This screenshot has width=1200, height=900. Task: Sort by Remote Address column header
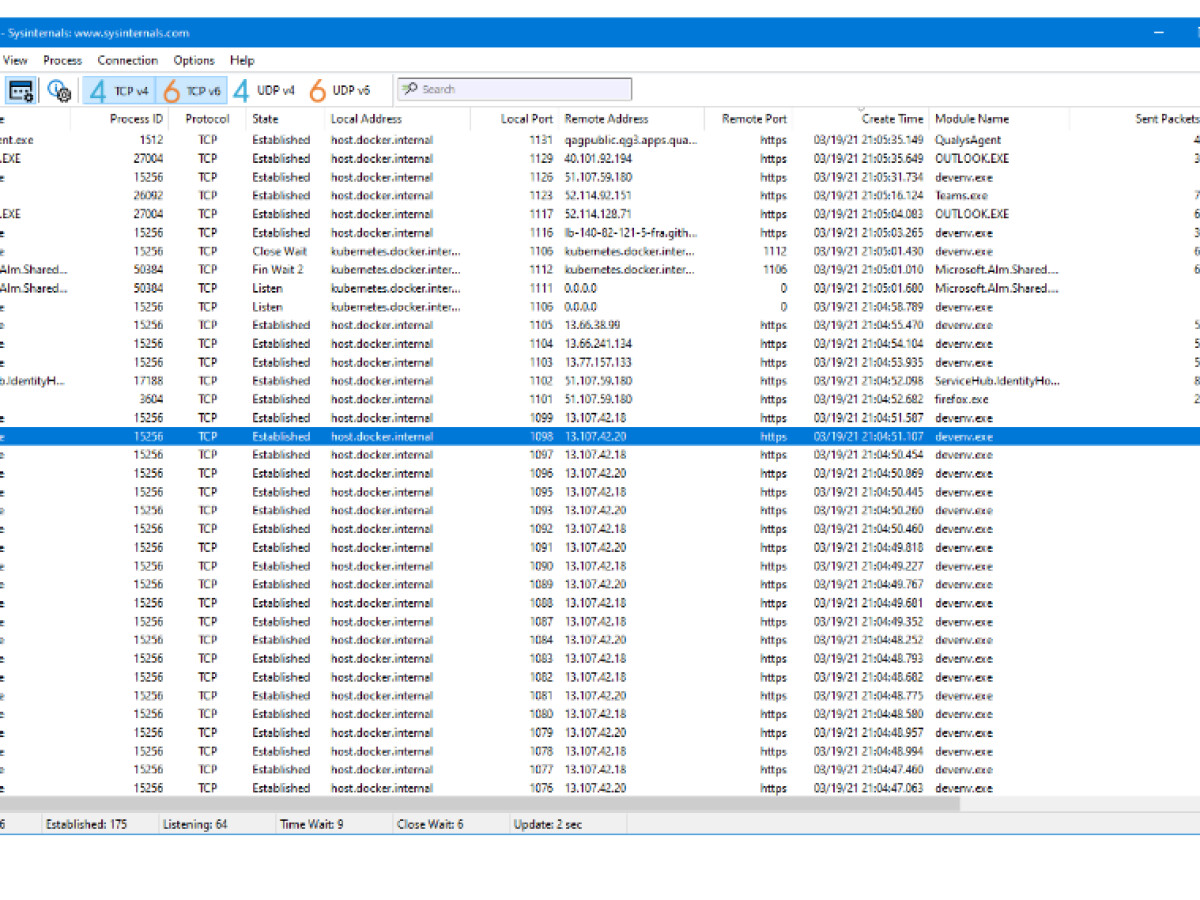click(x=606, y=119)
